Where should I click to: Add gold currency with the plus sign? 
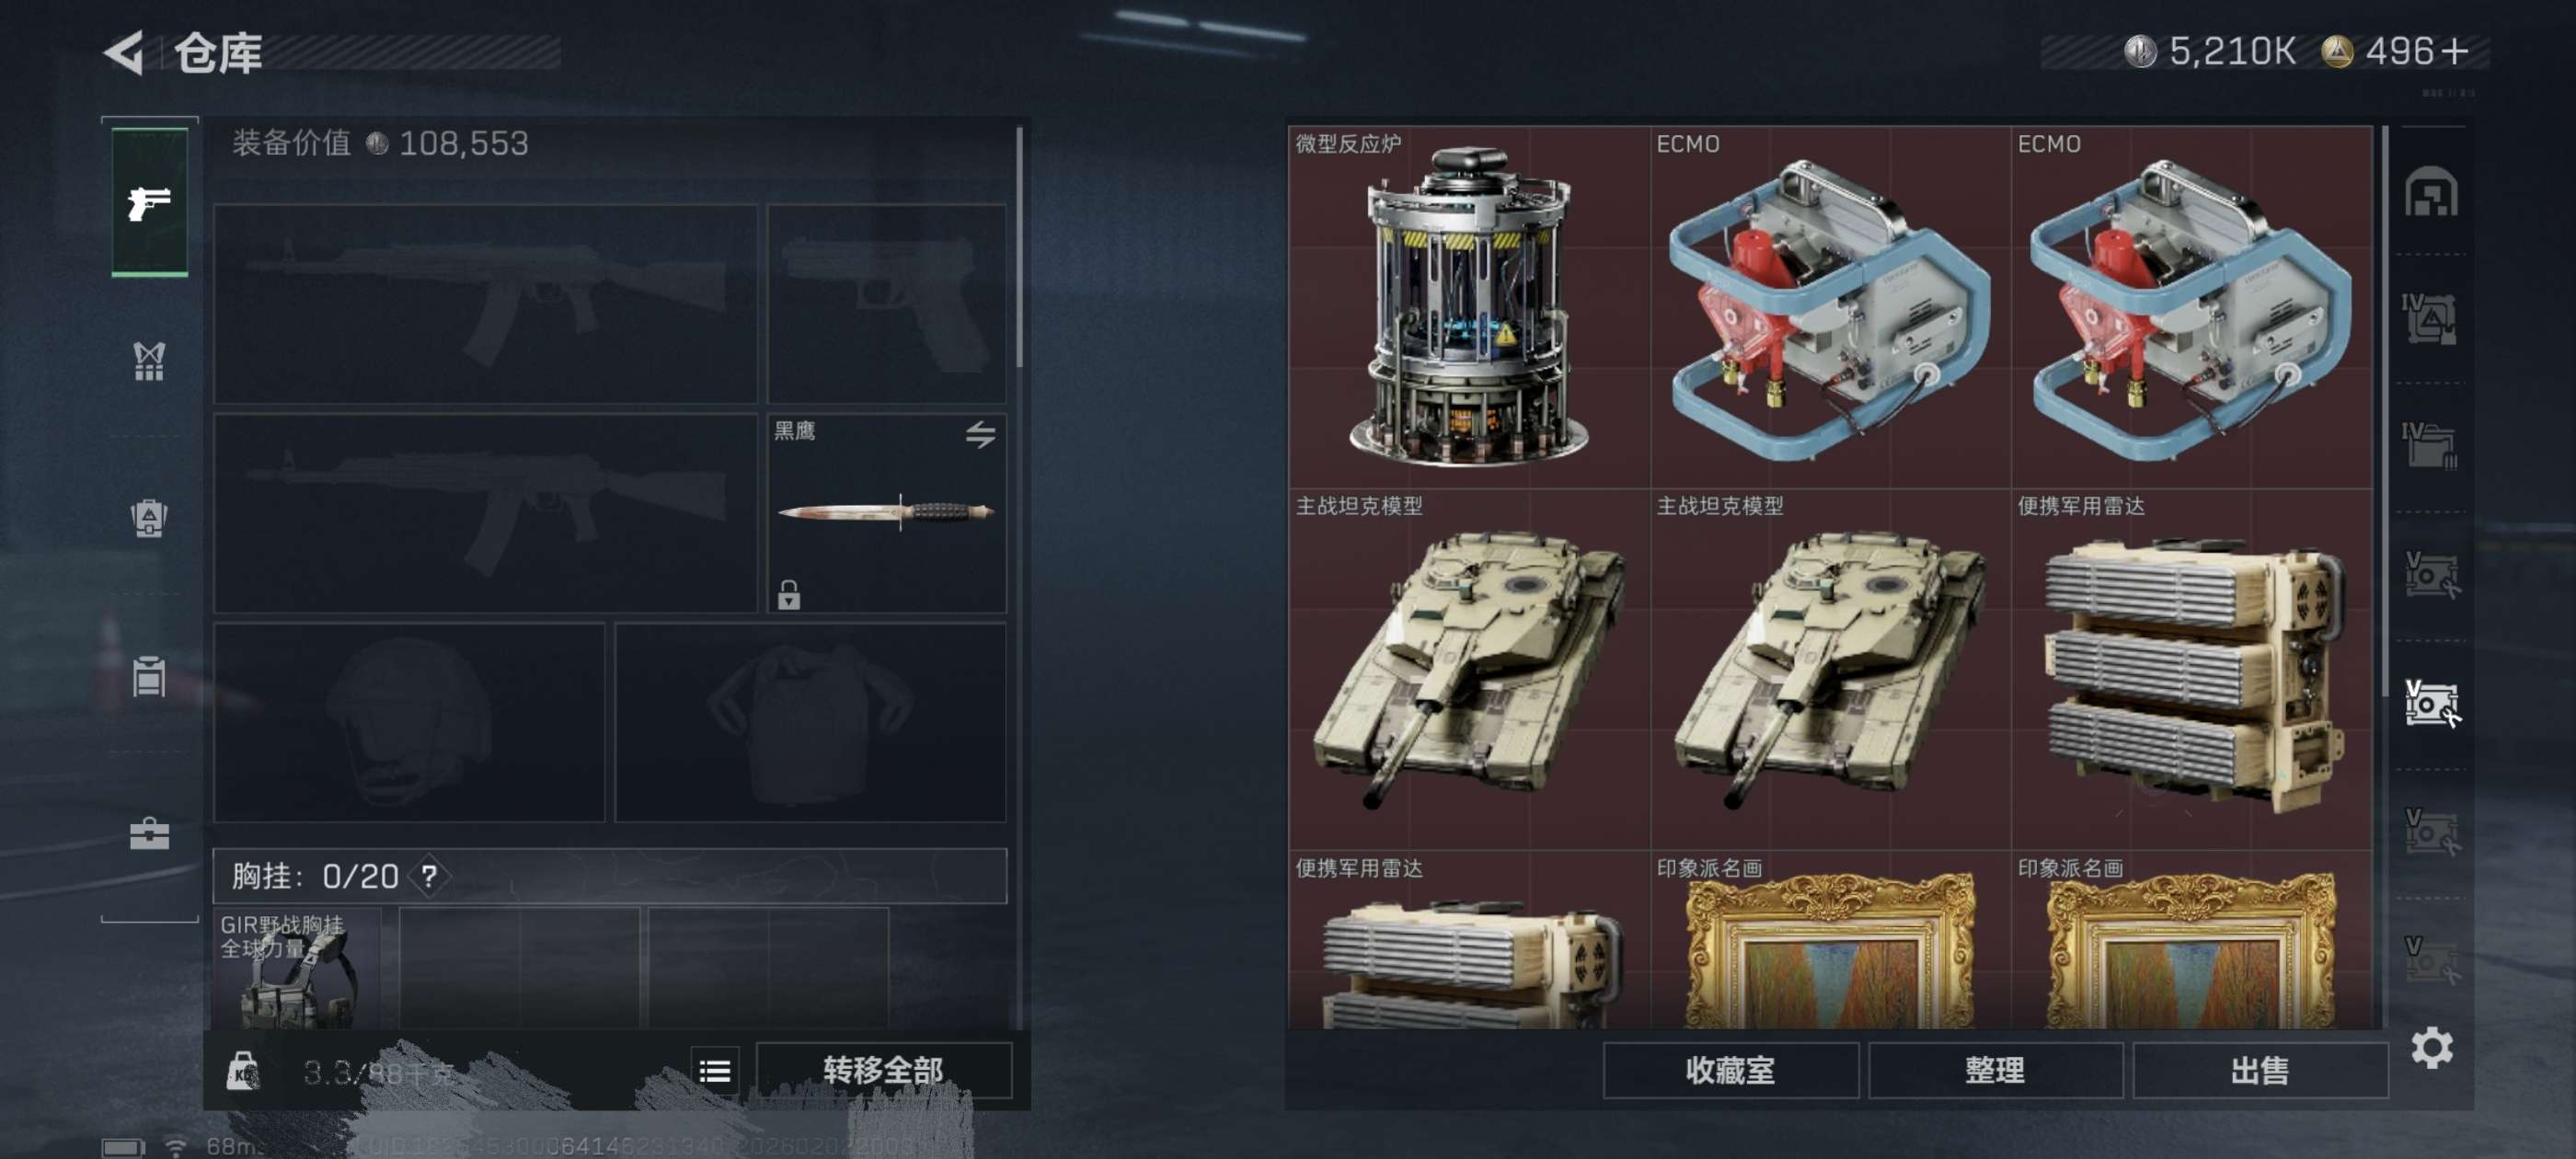2455,51
